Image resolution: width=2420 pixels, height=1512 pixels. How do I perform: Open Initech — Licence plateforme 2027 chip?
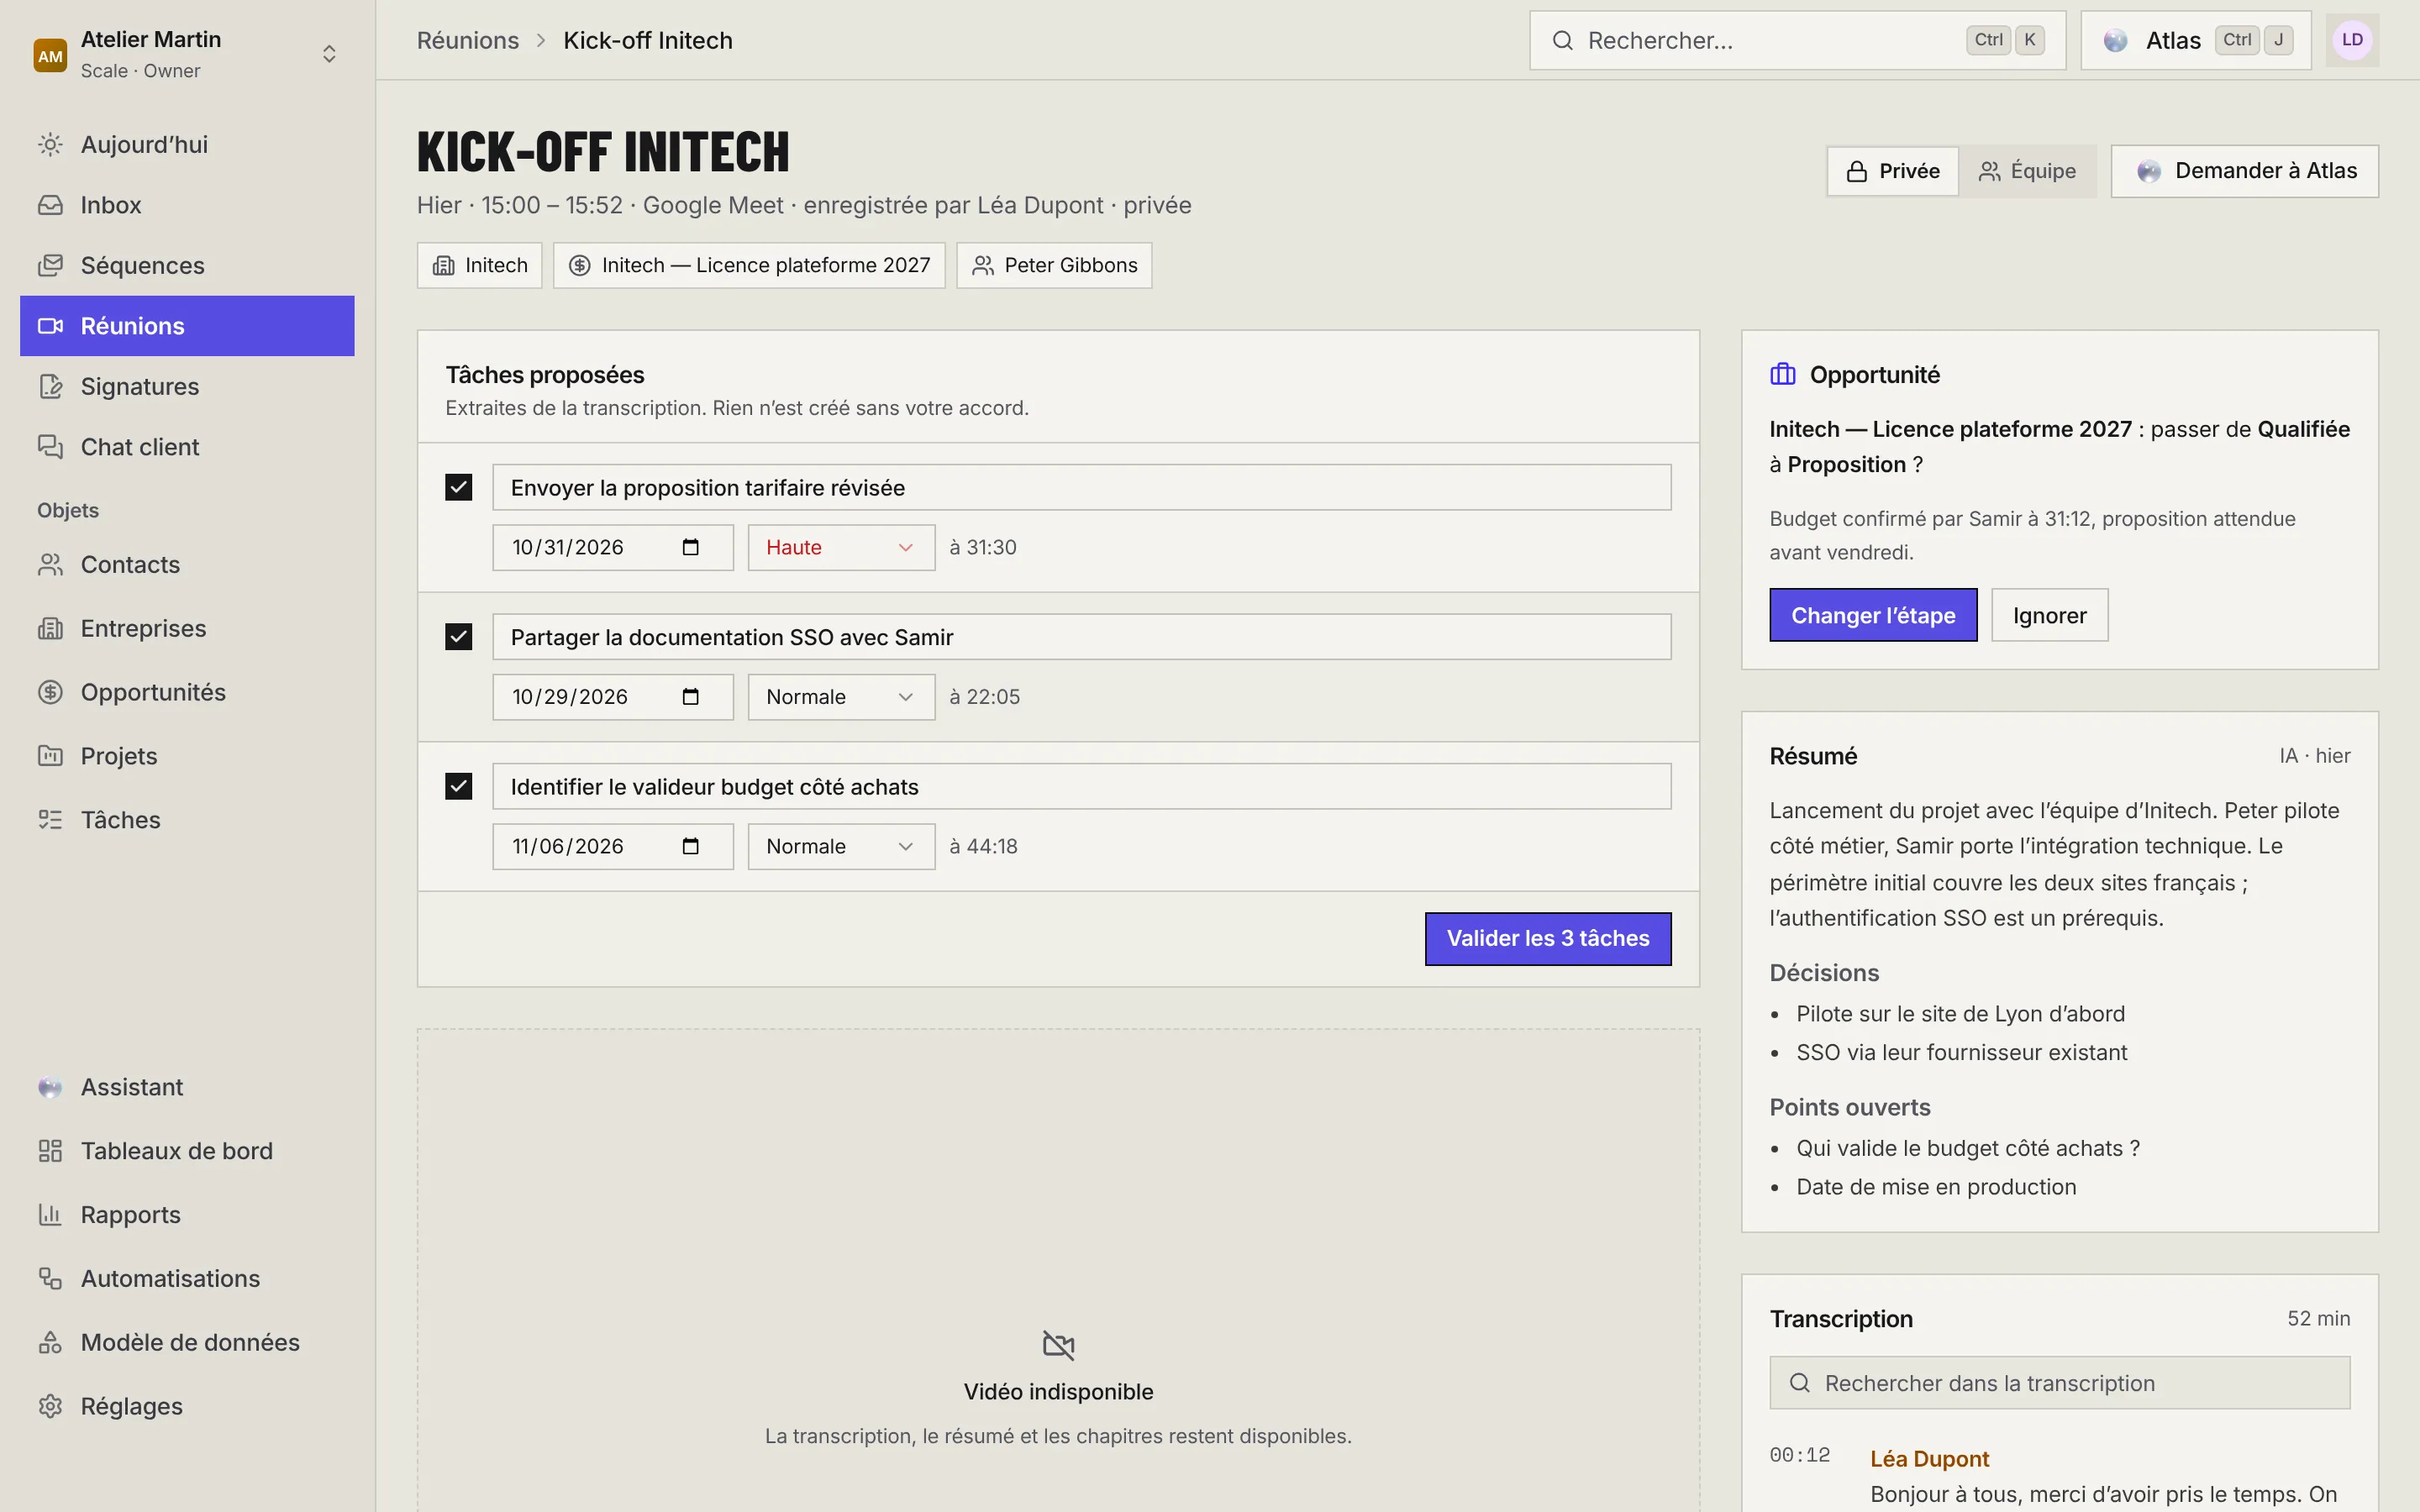pos(749,265)
